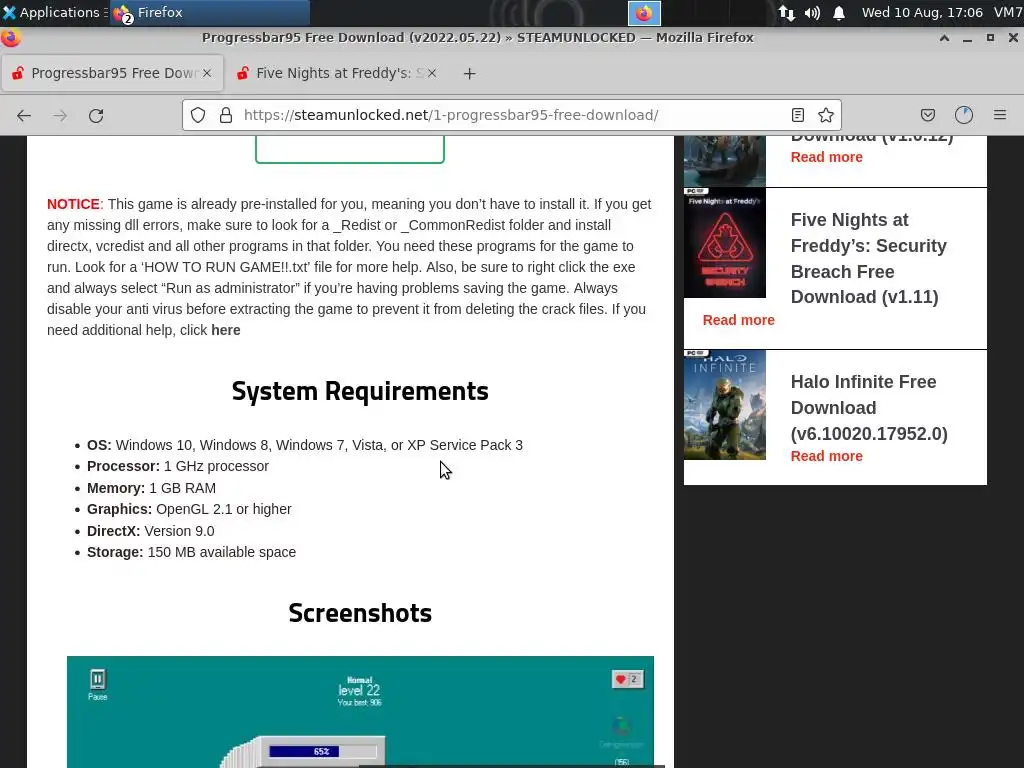Click the red NOTICE label
The width and height of the screenshot is (1024, 768).
73,204
